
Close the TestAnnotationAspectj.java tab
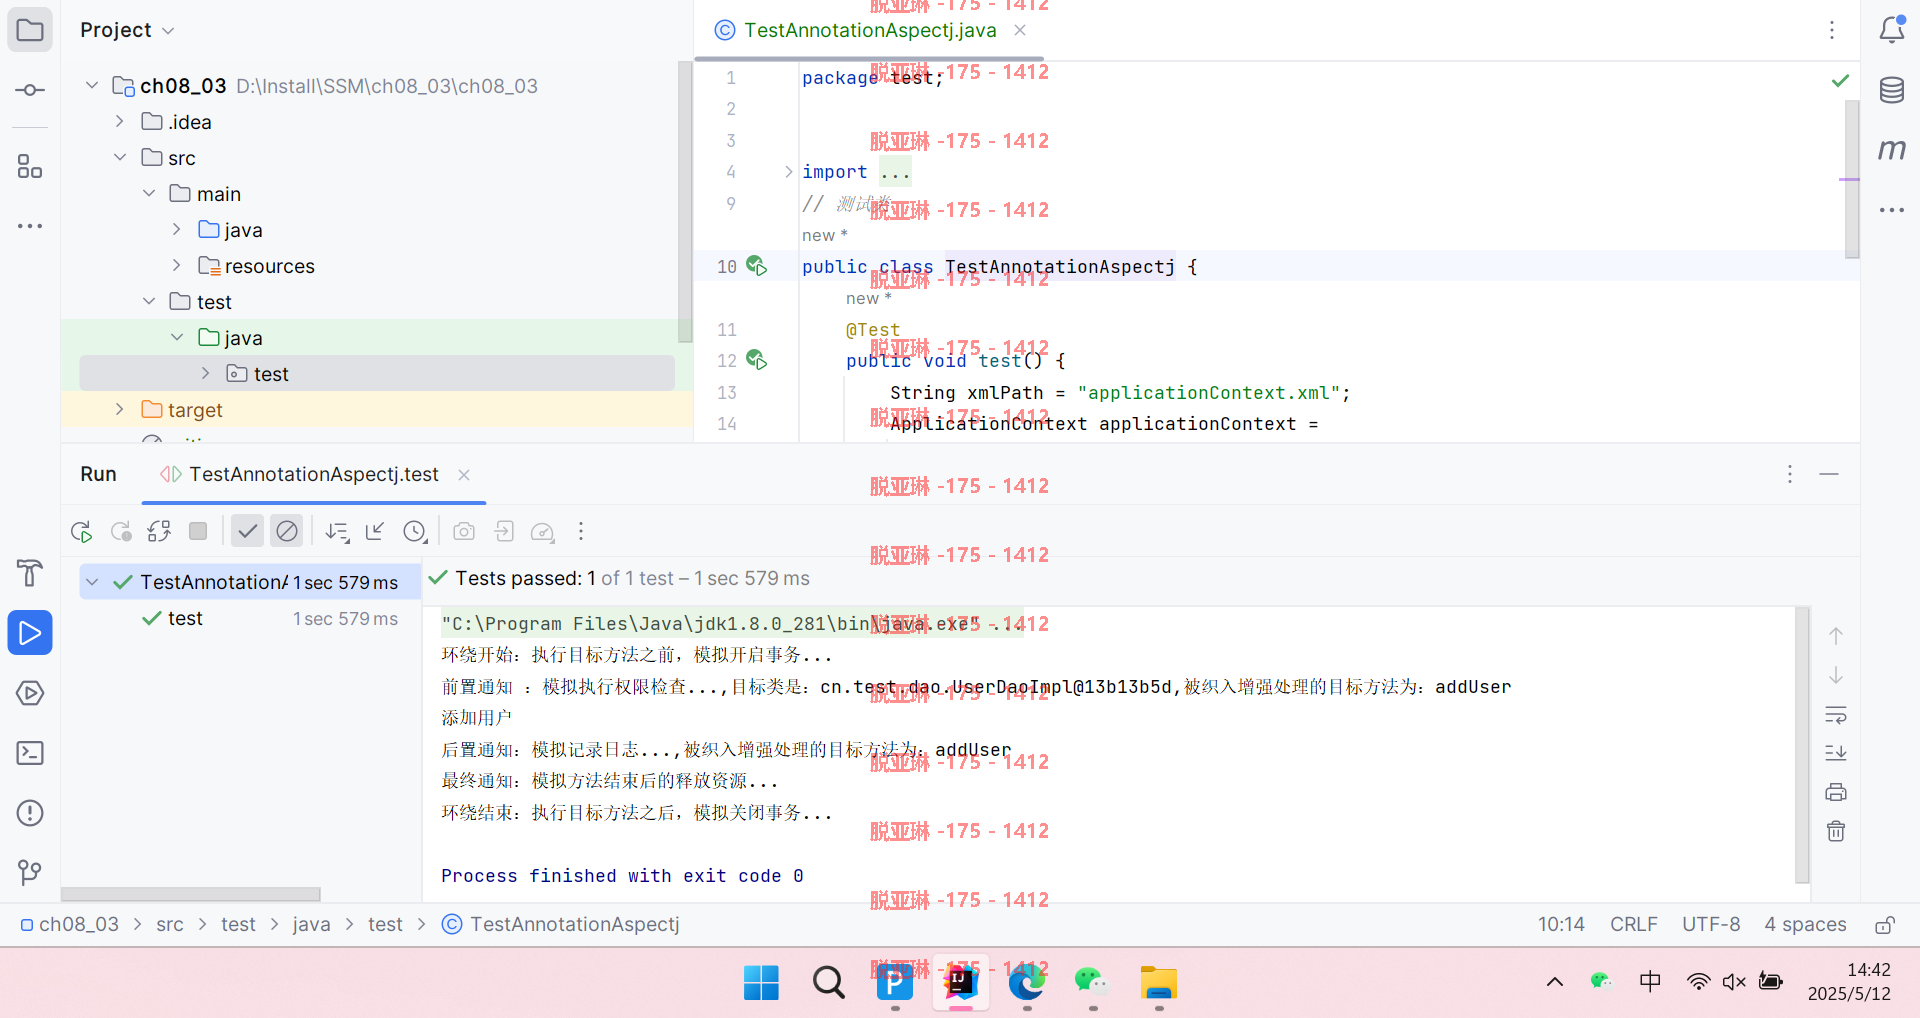pos(1020,30)
